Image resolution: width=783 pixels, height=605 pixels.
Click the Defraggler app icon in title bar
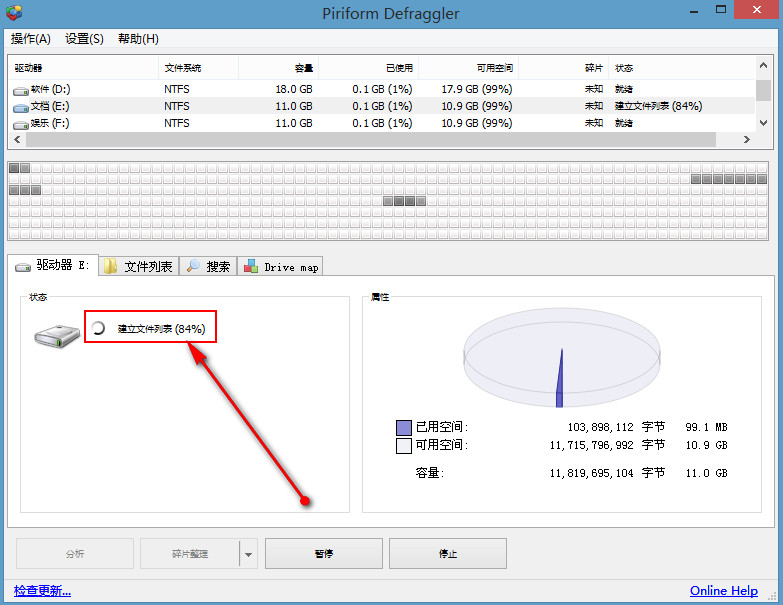click(x=14, y=12)
